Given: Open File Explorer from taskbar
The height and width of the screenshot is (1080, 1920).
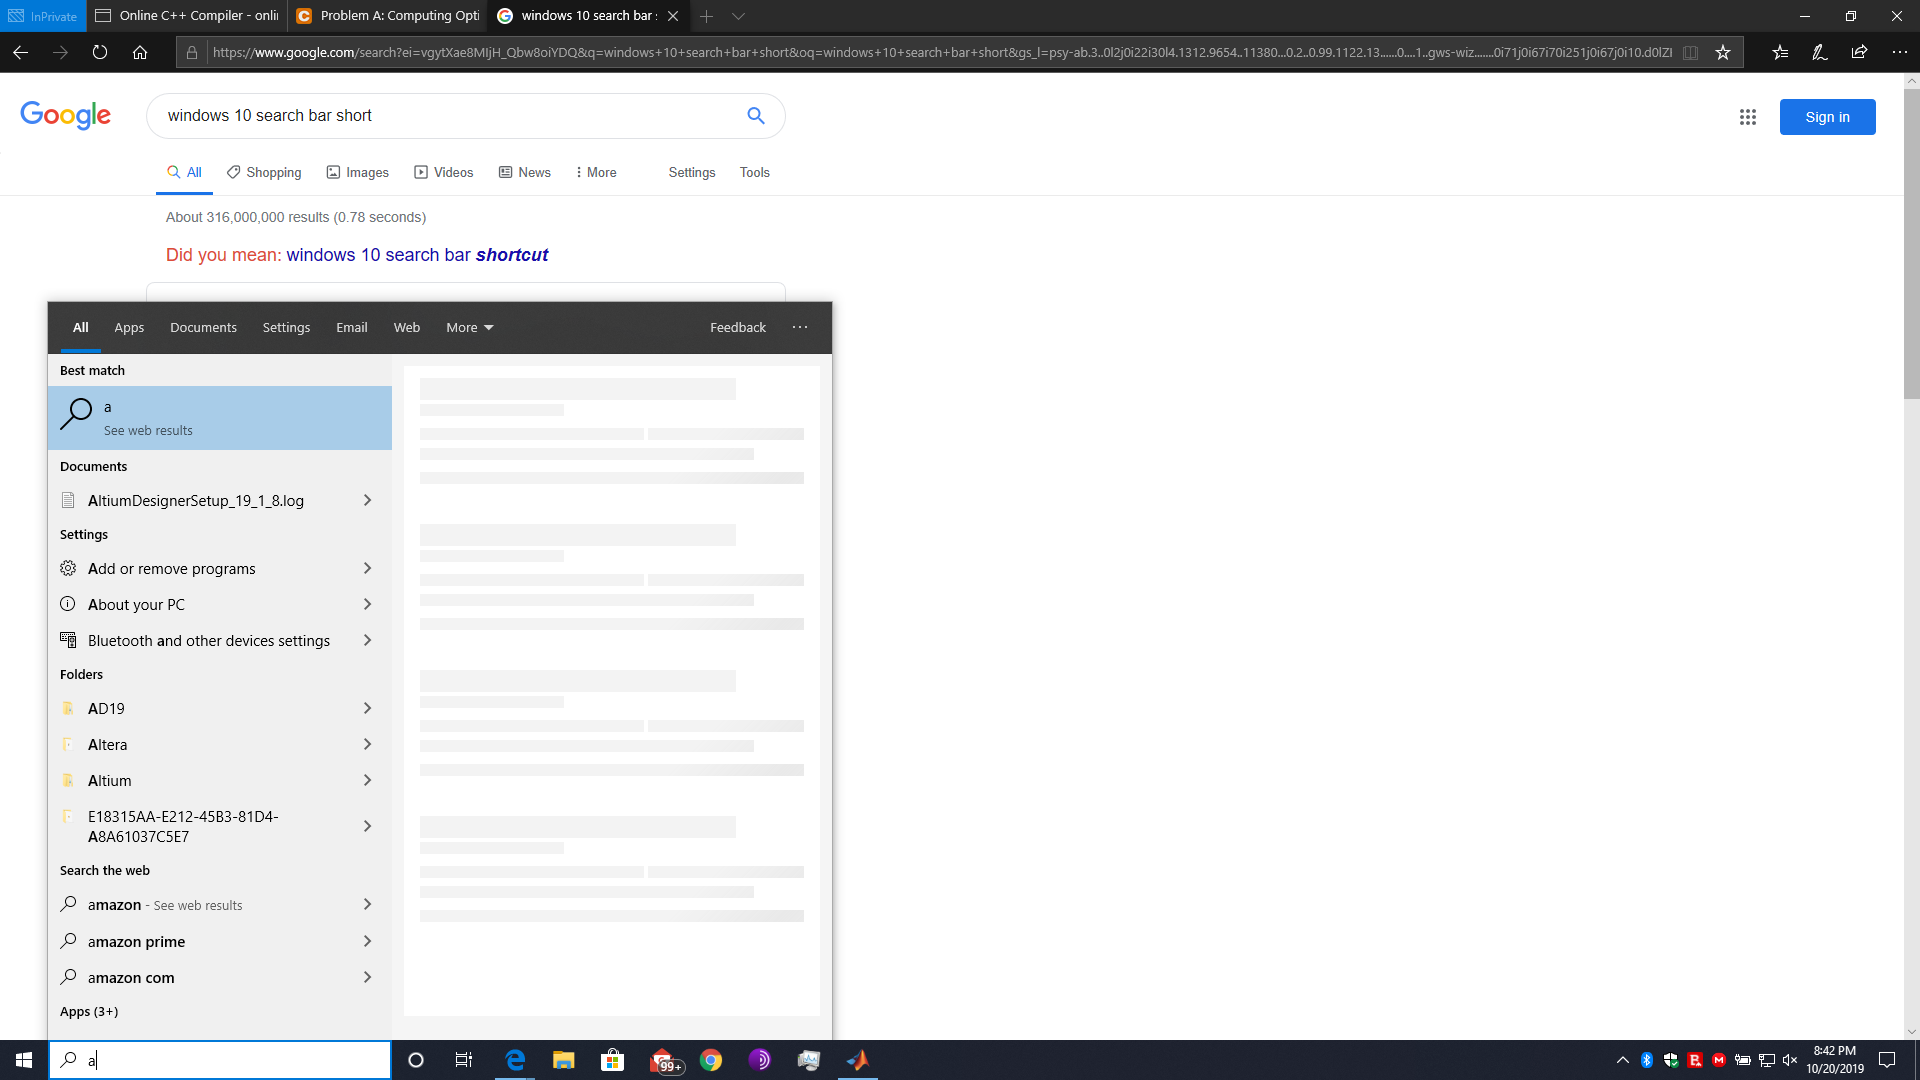Looking at the screenshot, I should (564, 1060).
